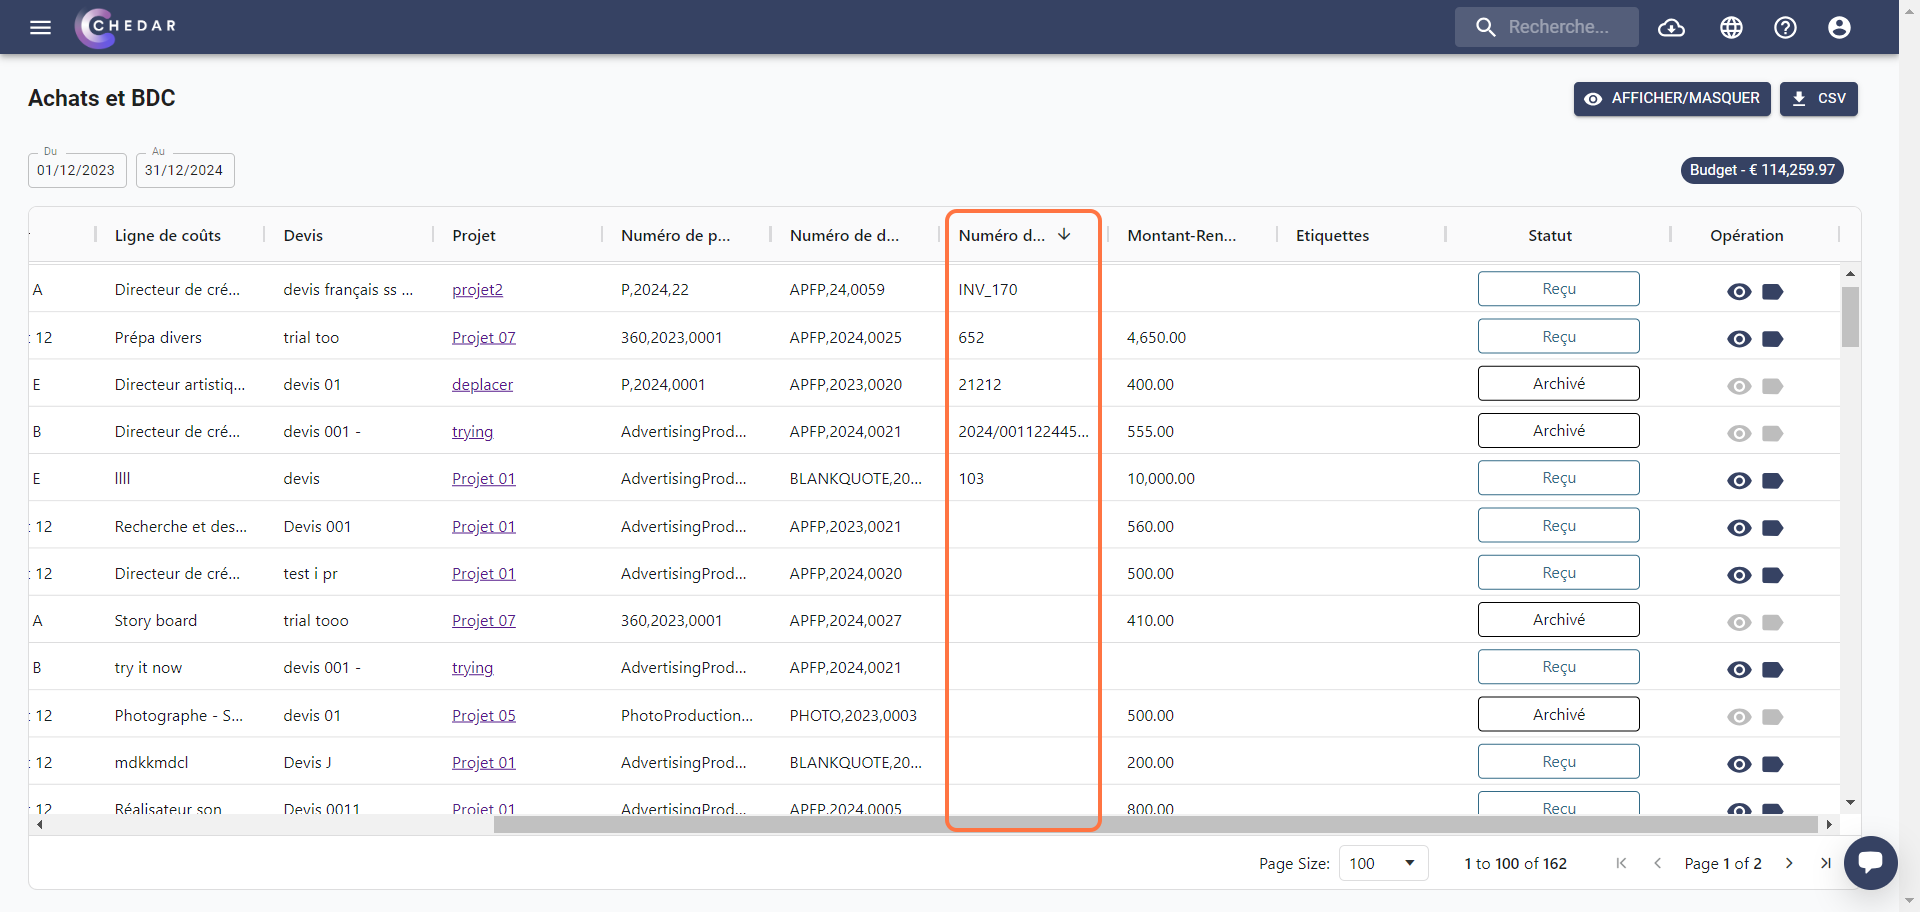Click the AFFICHER/MASQUER button

click(x=1672, y=99)
